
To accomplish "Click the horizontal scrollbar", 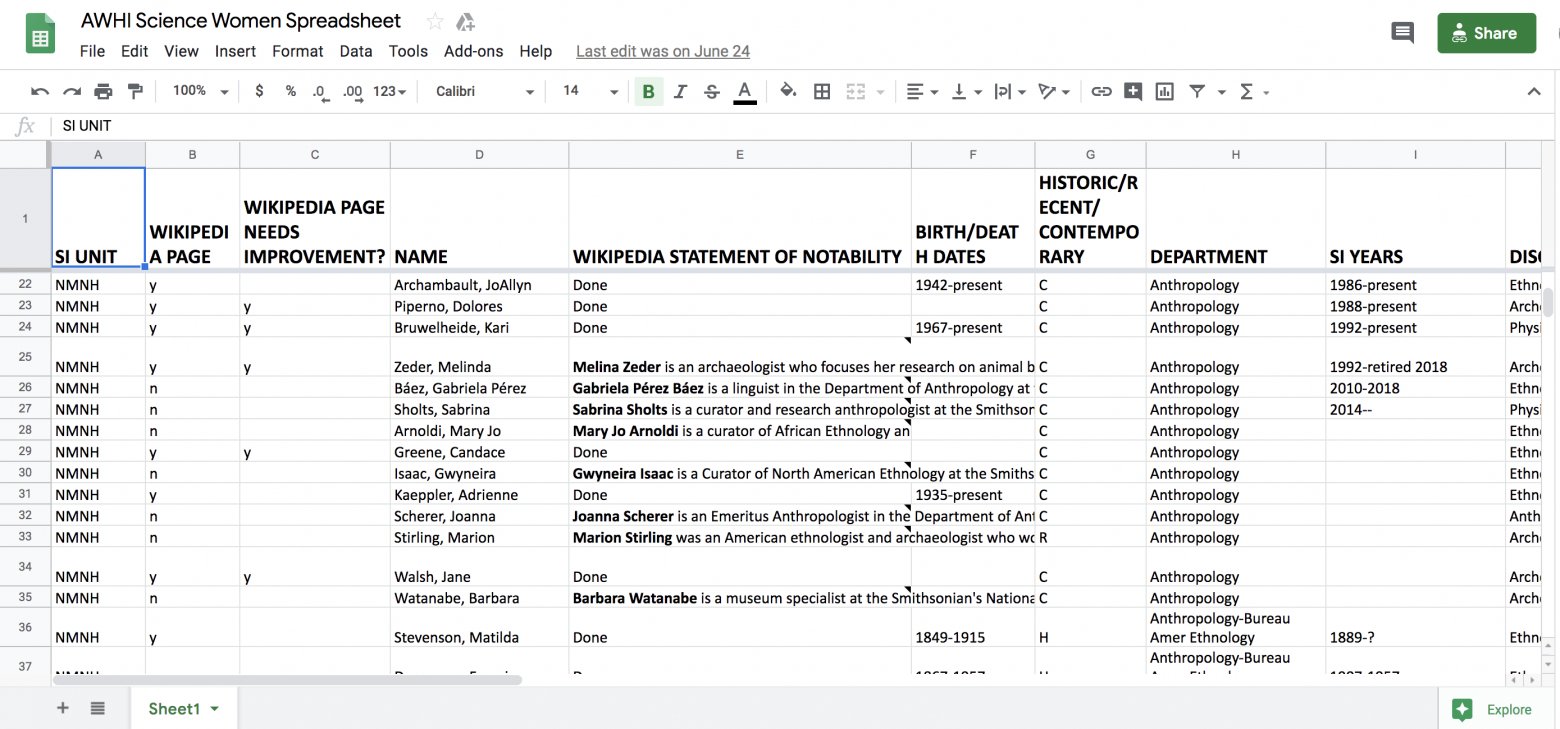I will [287, 679].
